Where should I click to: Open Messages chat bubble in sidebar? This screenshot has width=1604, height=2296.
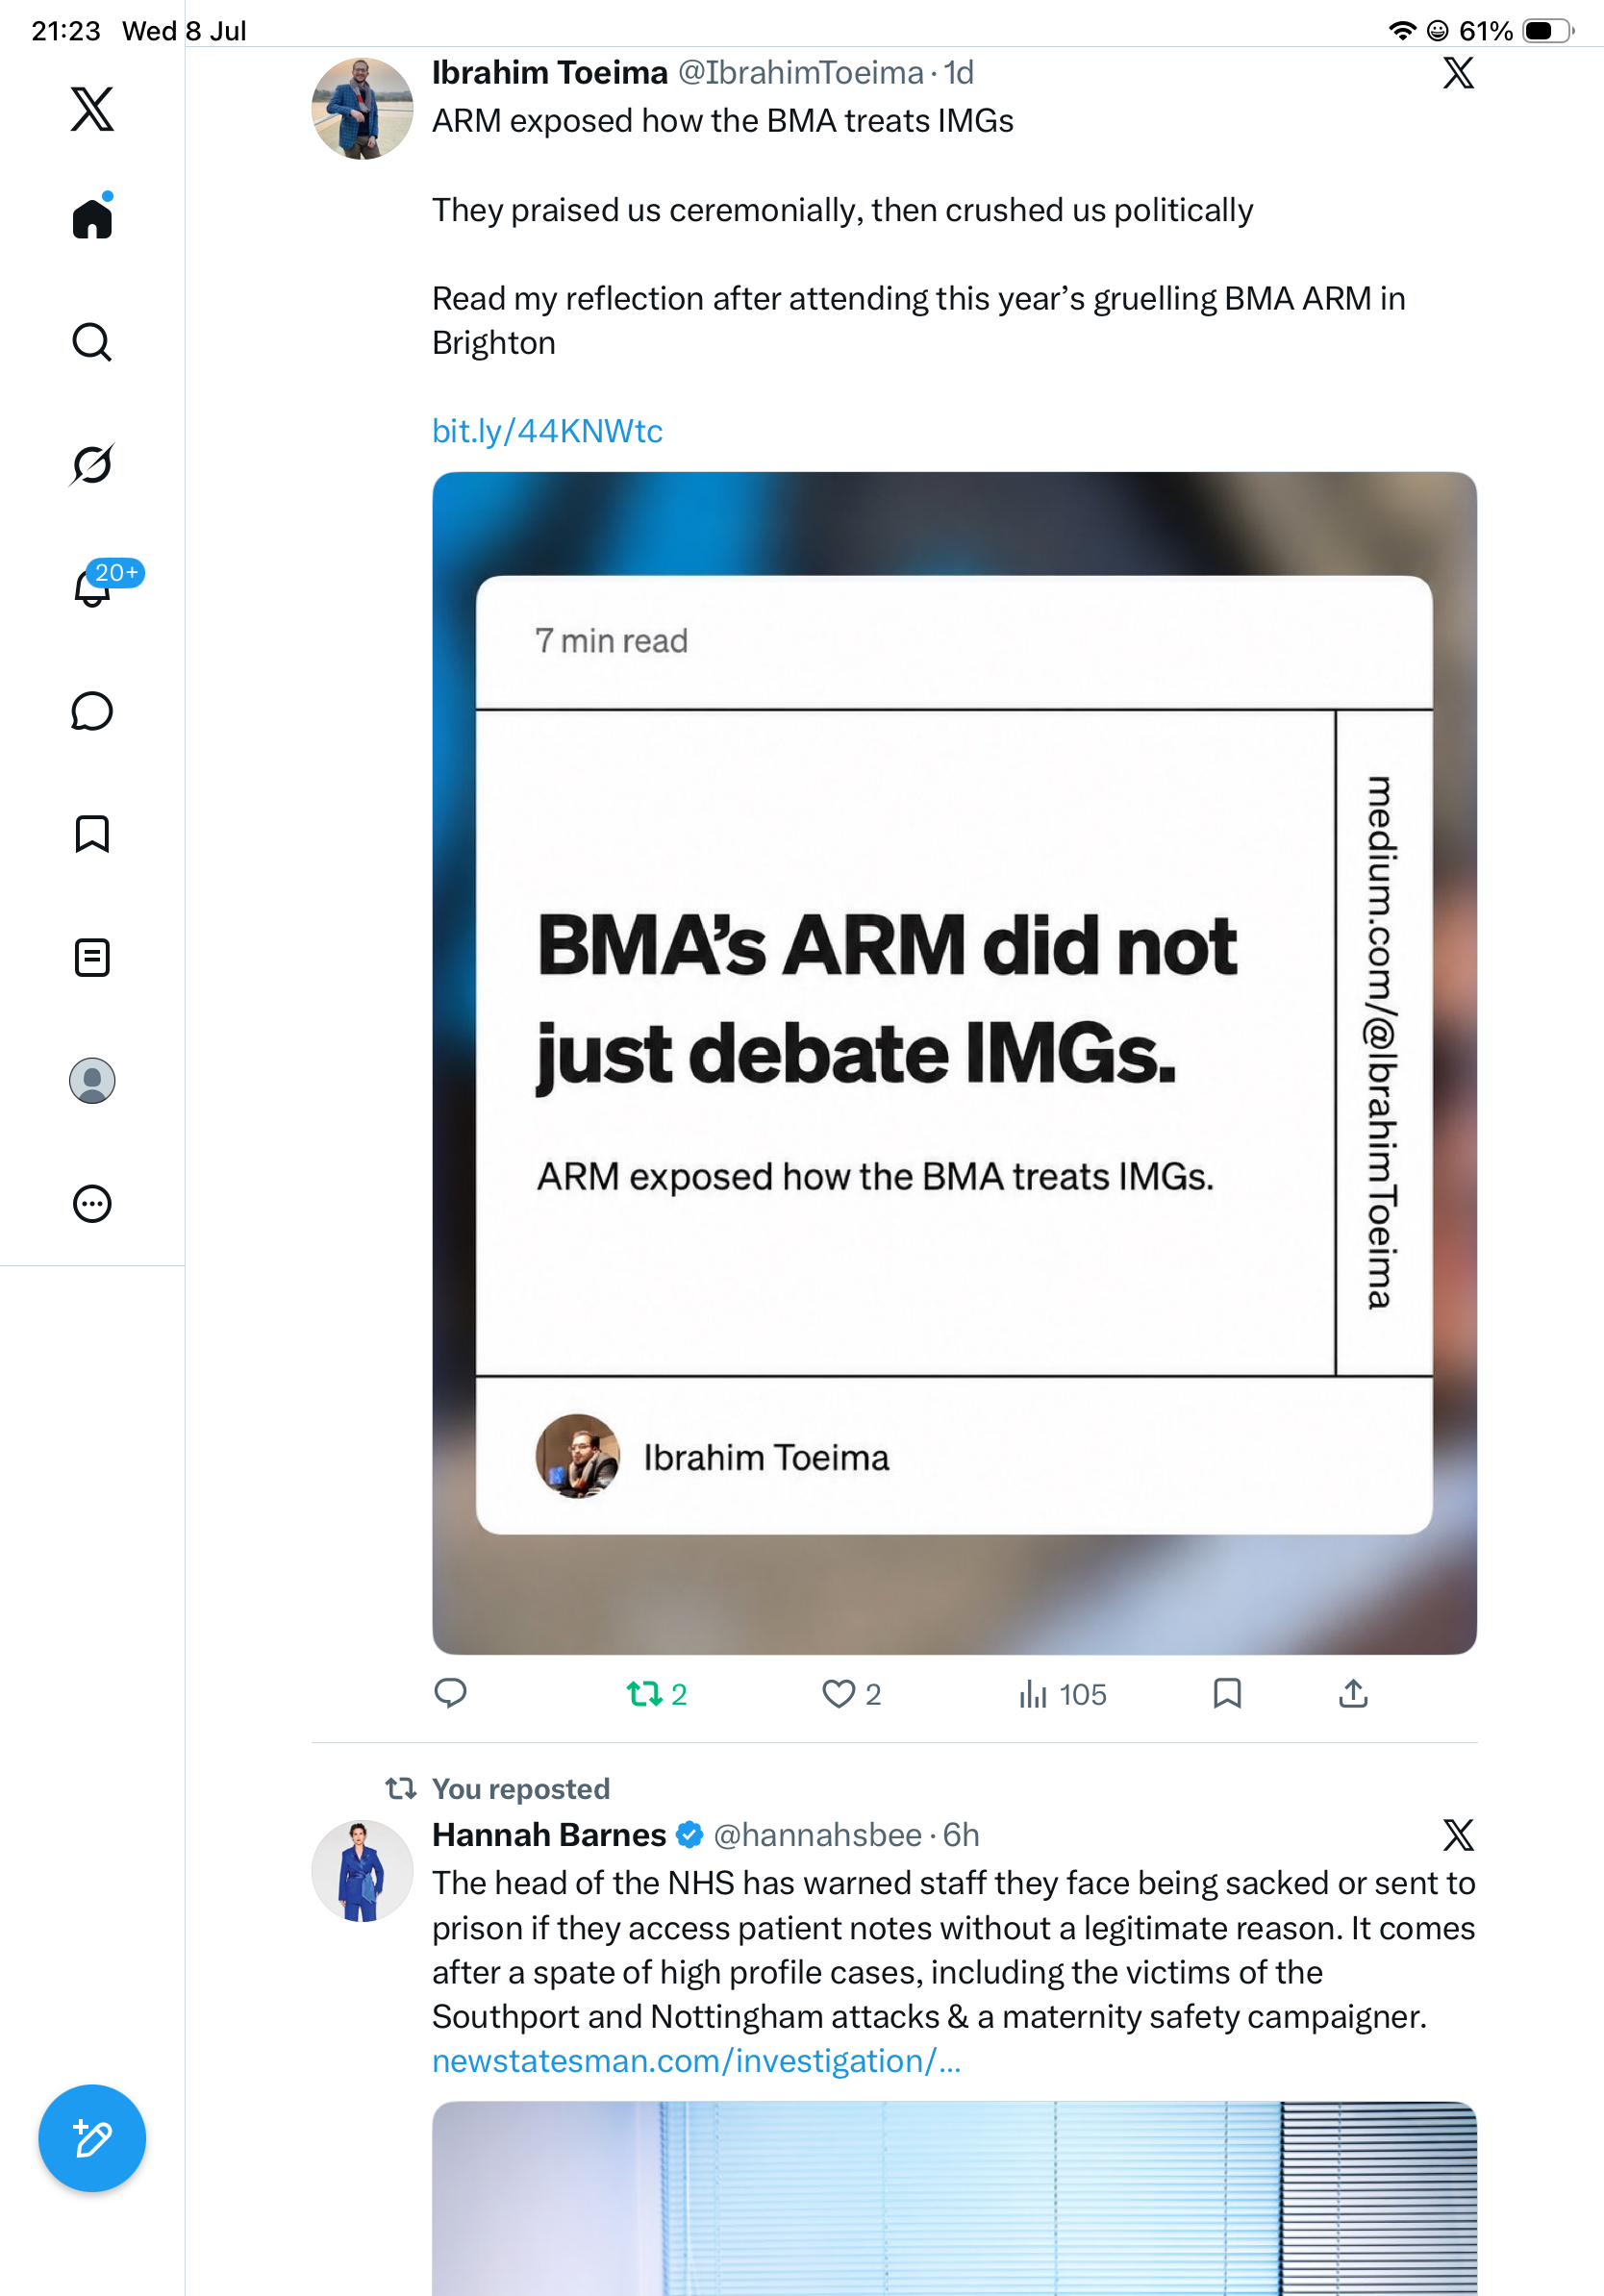[92, 711]
